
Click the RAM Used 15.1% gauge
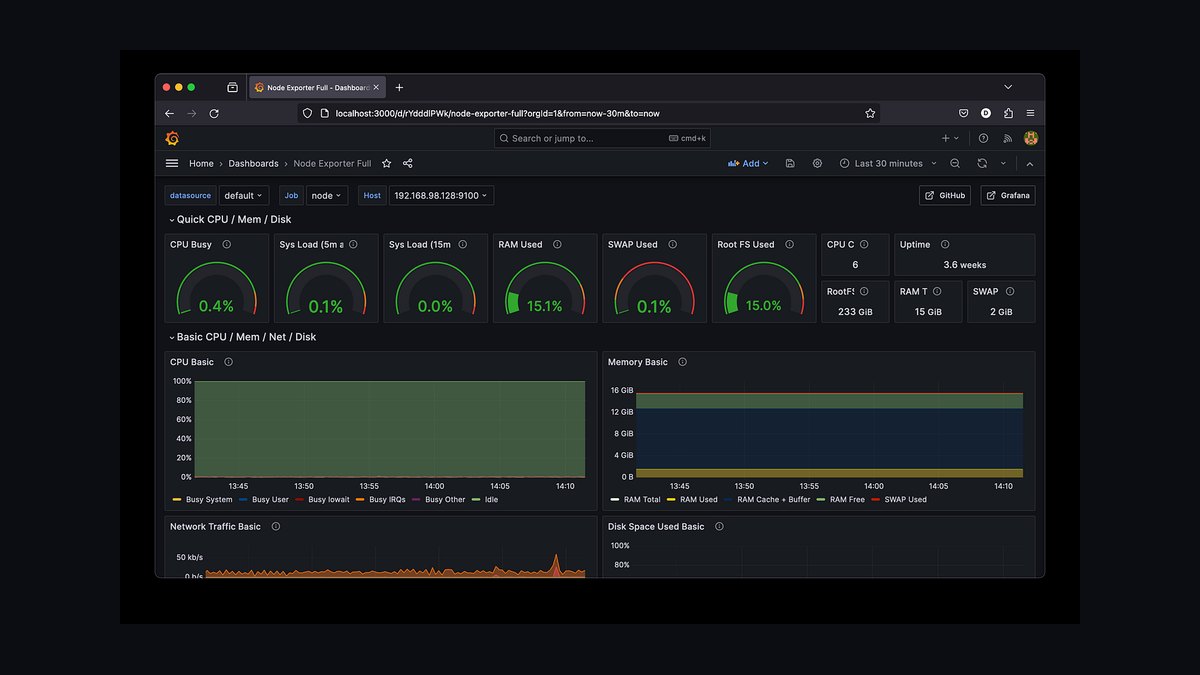545,289
